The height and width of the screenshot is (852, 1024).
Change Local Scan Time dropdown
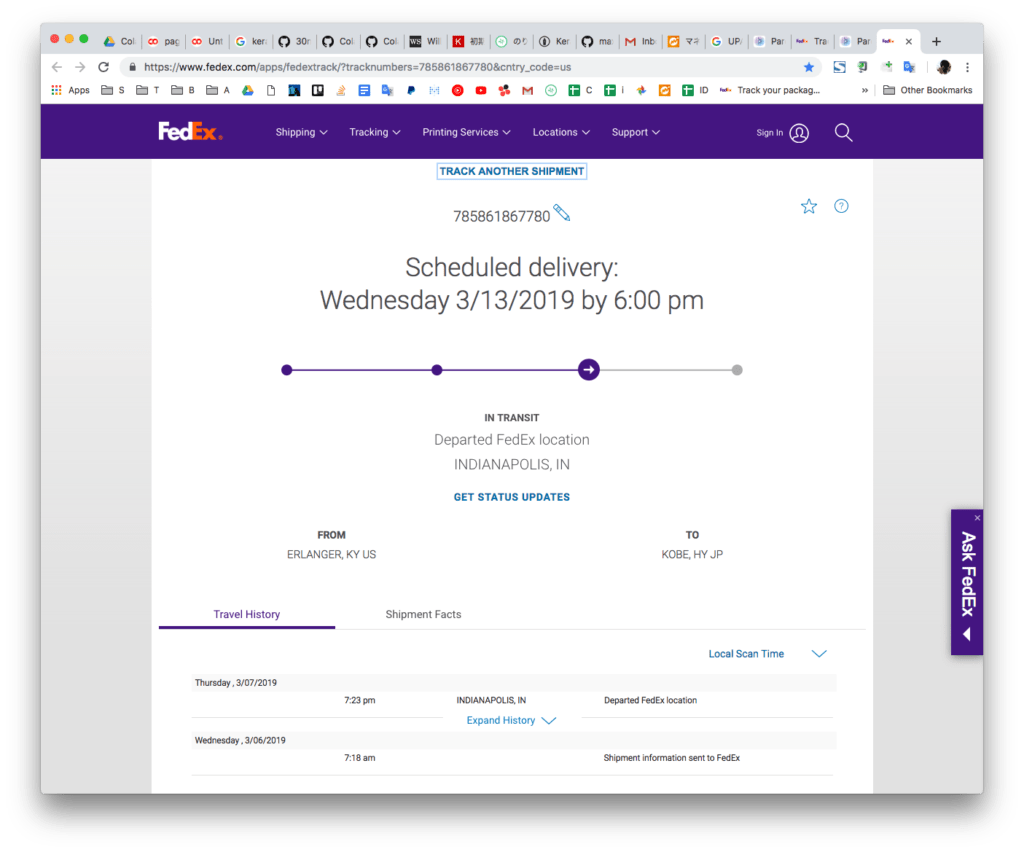[767, 654]
